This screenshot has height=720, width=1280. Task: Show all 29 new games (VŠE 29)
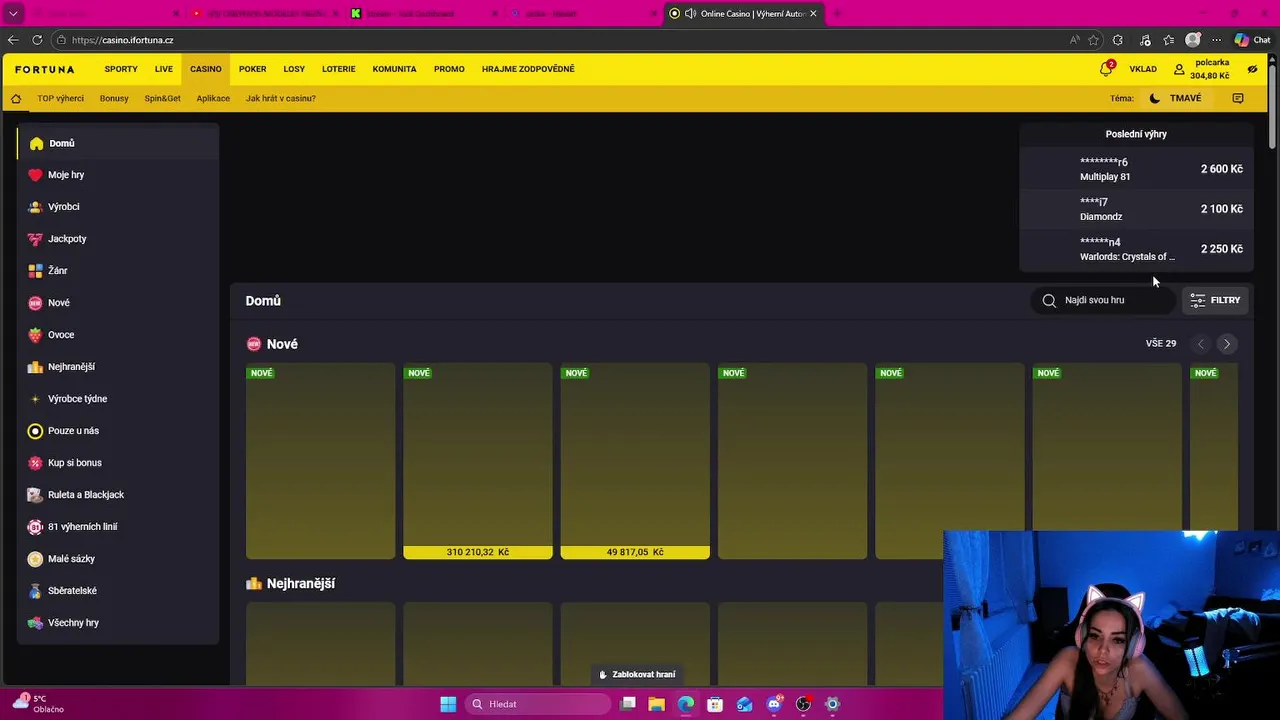[x=1161, y=343]
